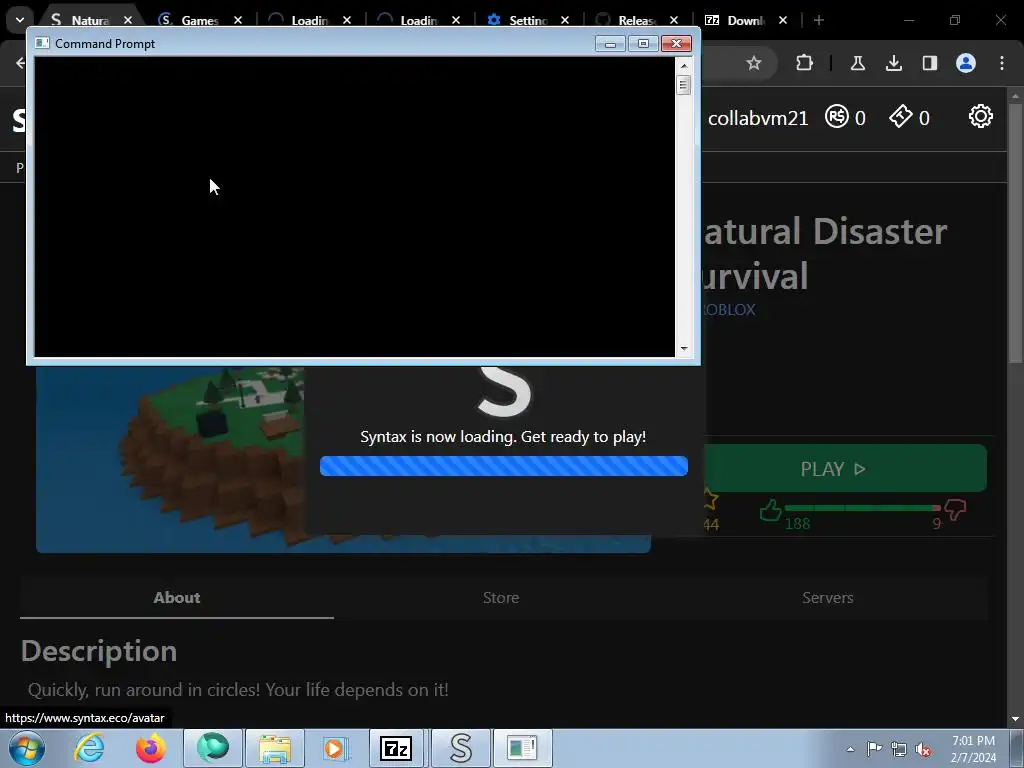Click the collabvm21 username link
This screenshot has width=1024, height=768.
click(x=758, y=118)
